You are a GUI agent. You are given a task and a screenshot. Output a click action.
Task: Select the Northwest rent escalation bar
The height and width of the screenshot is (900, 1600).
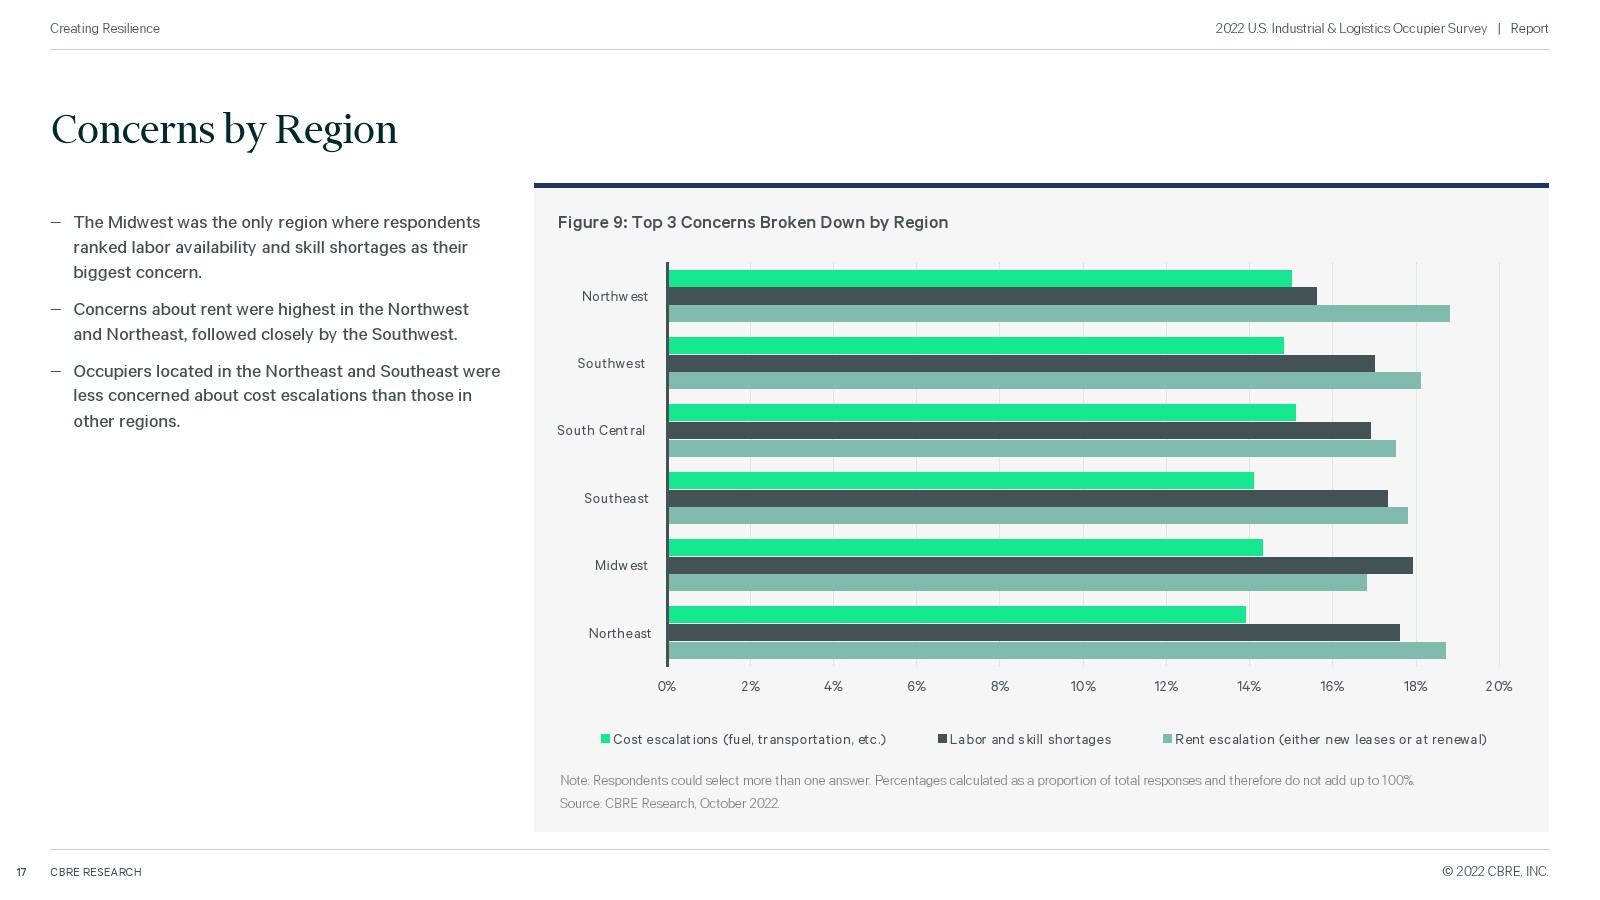[1058, 314]
